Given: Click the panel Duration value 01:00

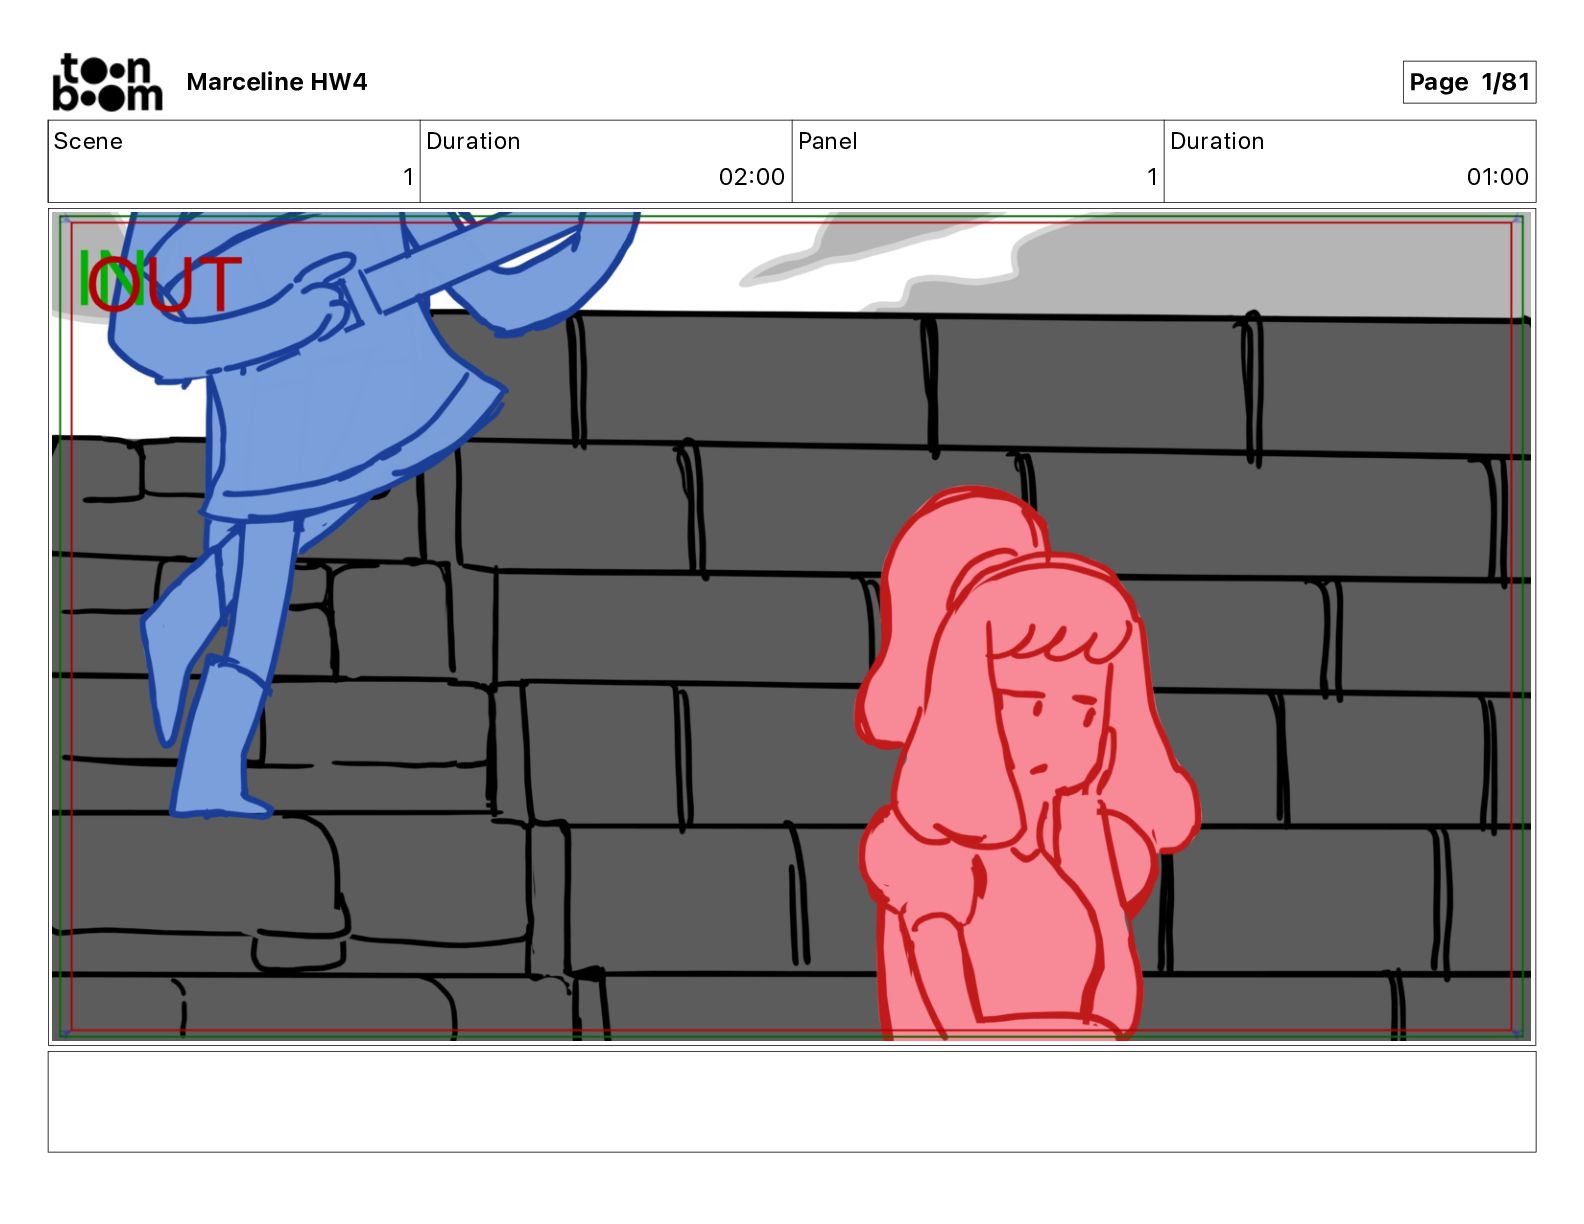Looking at the screenshot, I should 1497,177.
